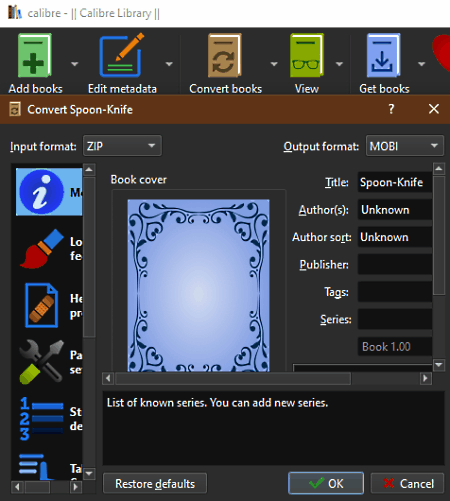
Task: Click metadata panel horizontal scroll right arrow
Action: pyautogui.click(x=425, y=378)
